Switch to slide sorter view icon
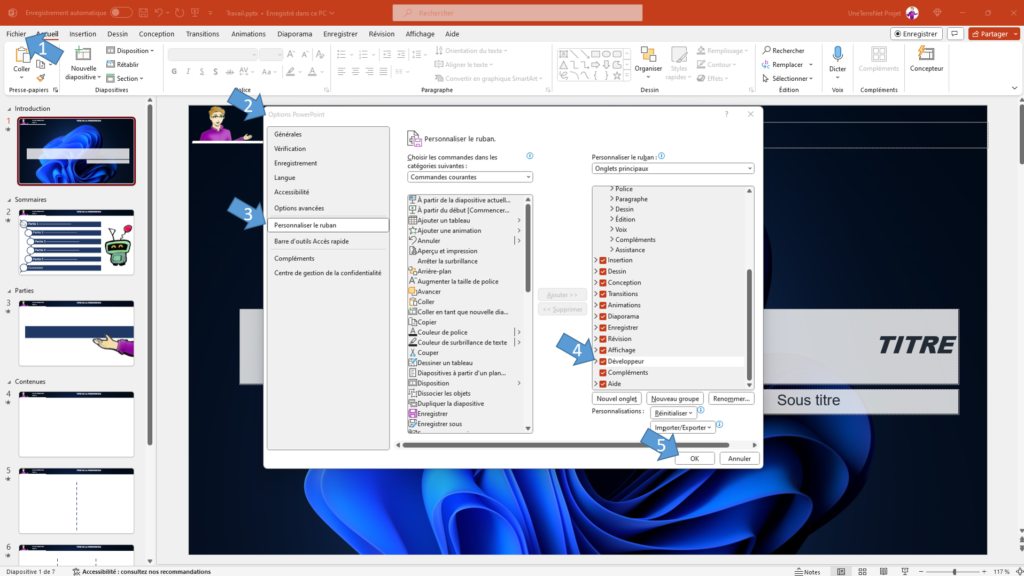1024x576 pixels. (x=862, y=571)
